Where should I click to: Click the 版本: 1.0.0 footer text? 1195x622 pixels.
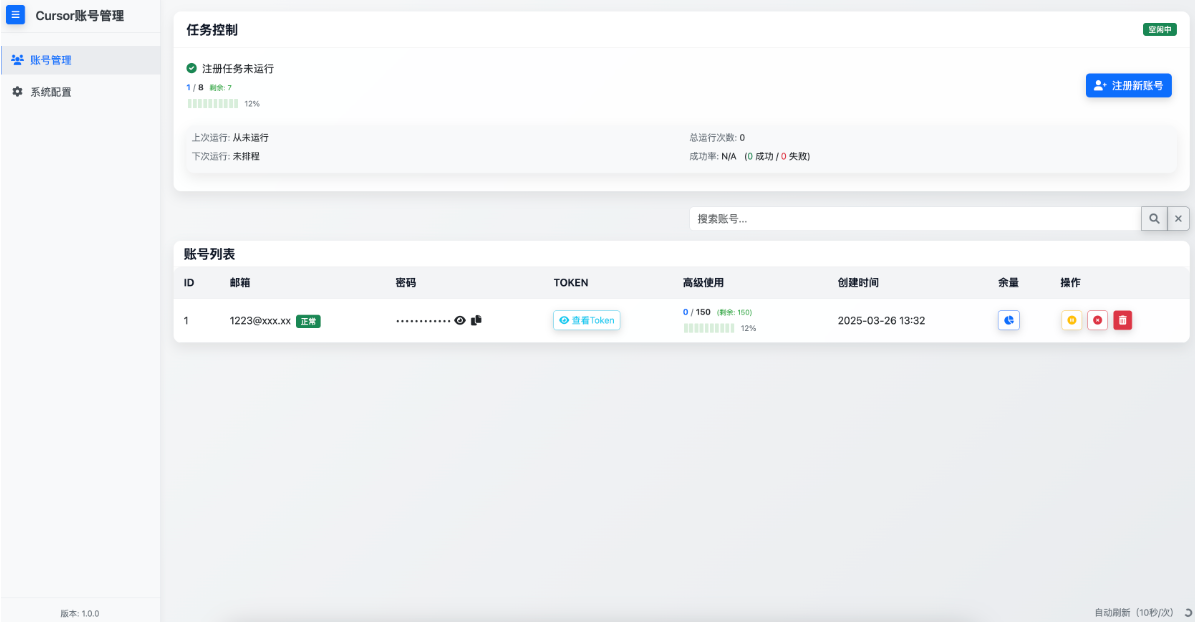pyautogui.click(x=80, y=614)
